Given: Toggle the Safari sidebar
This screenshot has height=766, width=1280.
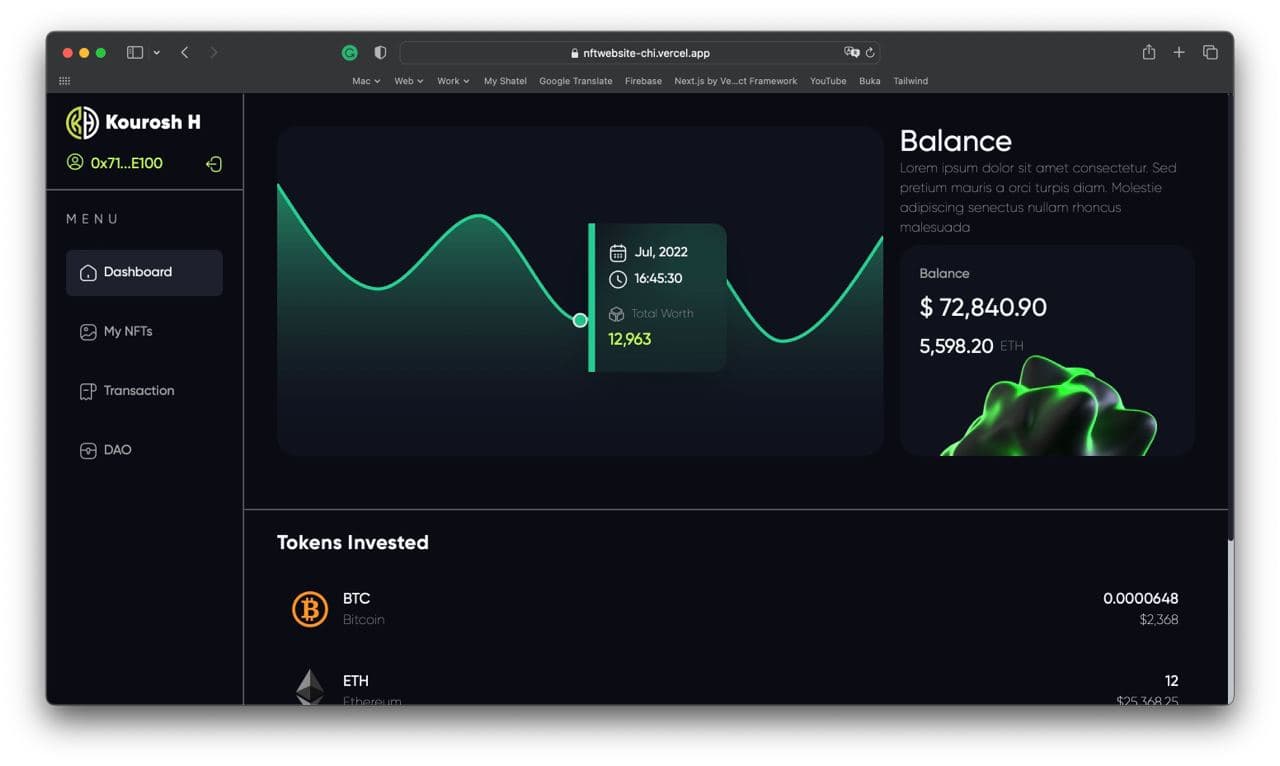Looking at the screenshot, I should [135, 53].
